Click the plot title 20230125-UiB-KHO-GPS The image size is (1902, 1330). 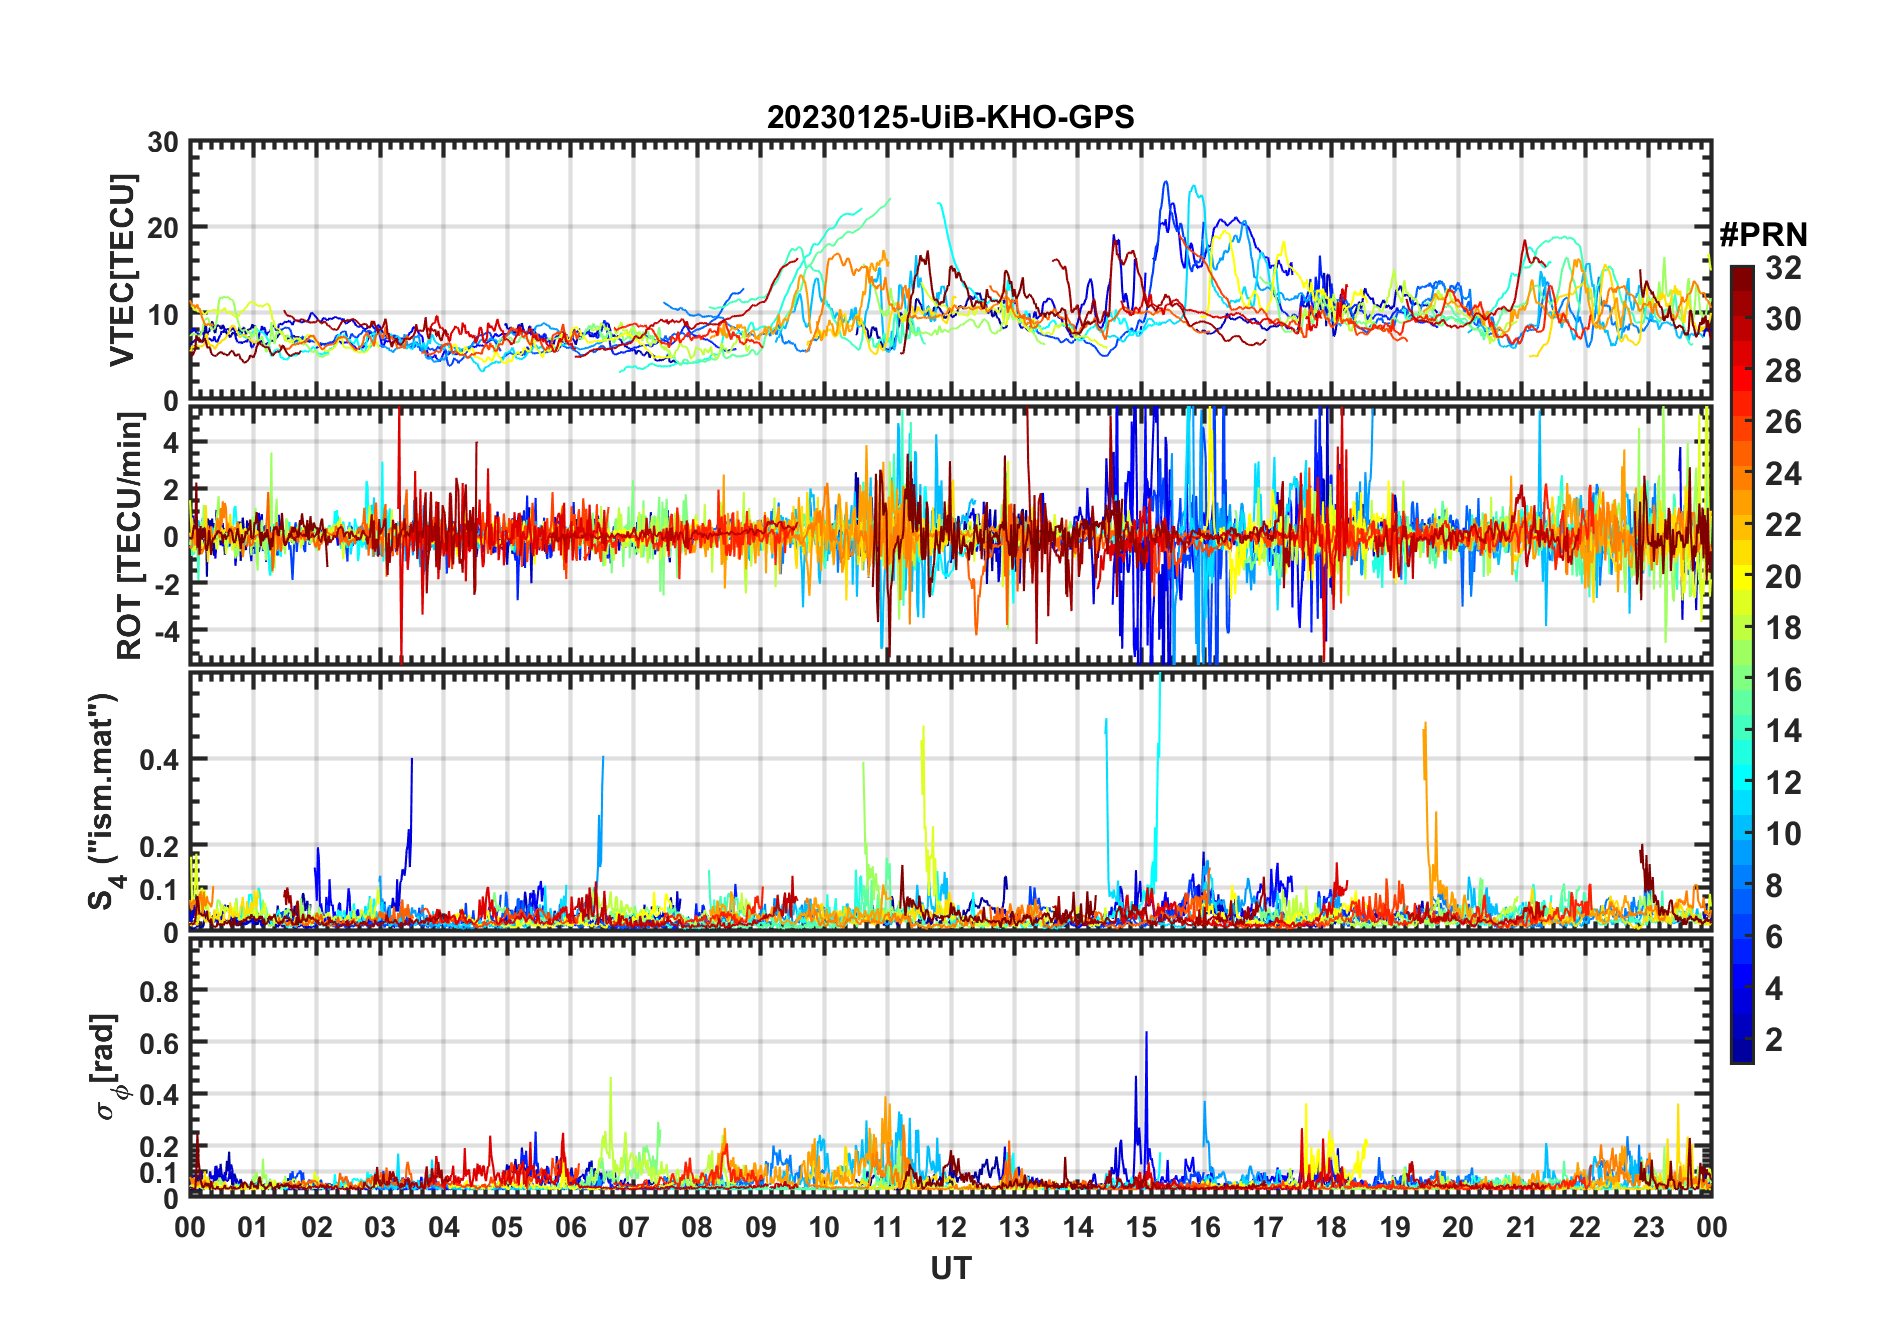pos(950,118)
